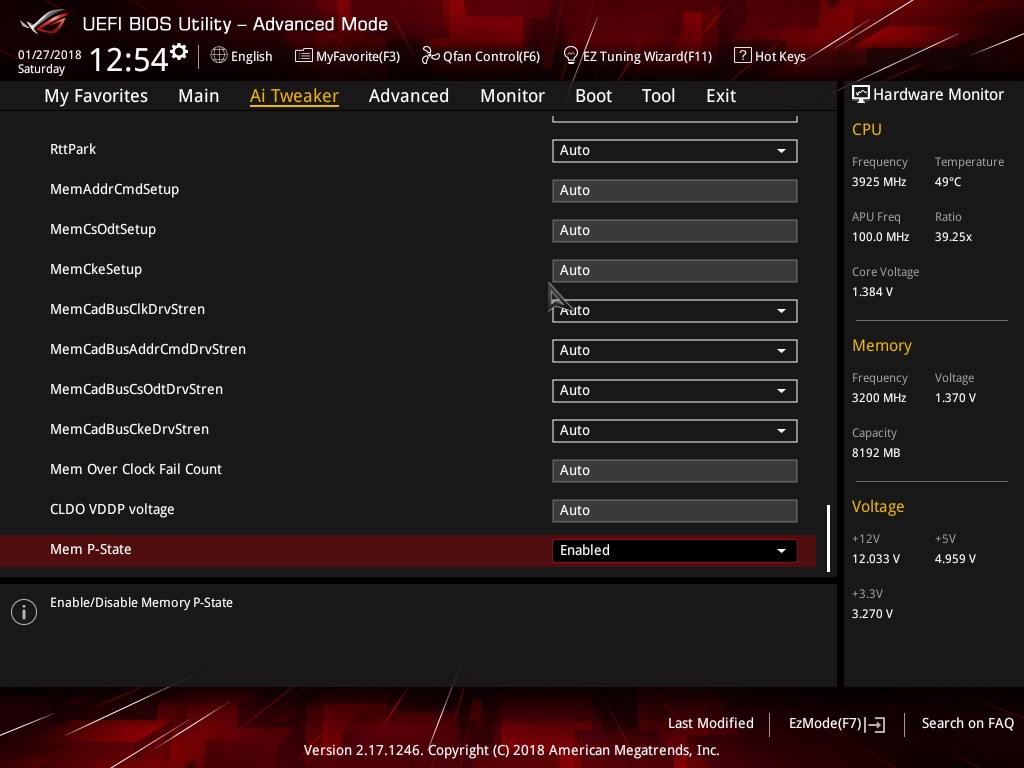Select the MemCsOdtSetup label

[x=103, y=229]
